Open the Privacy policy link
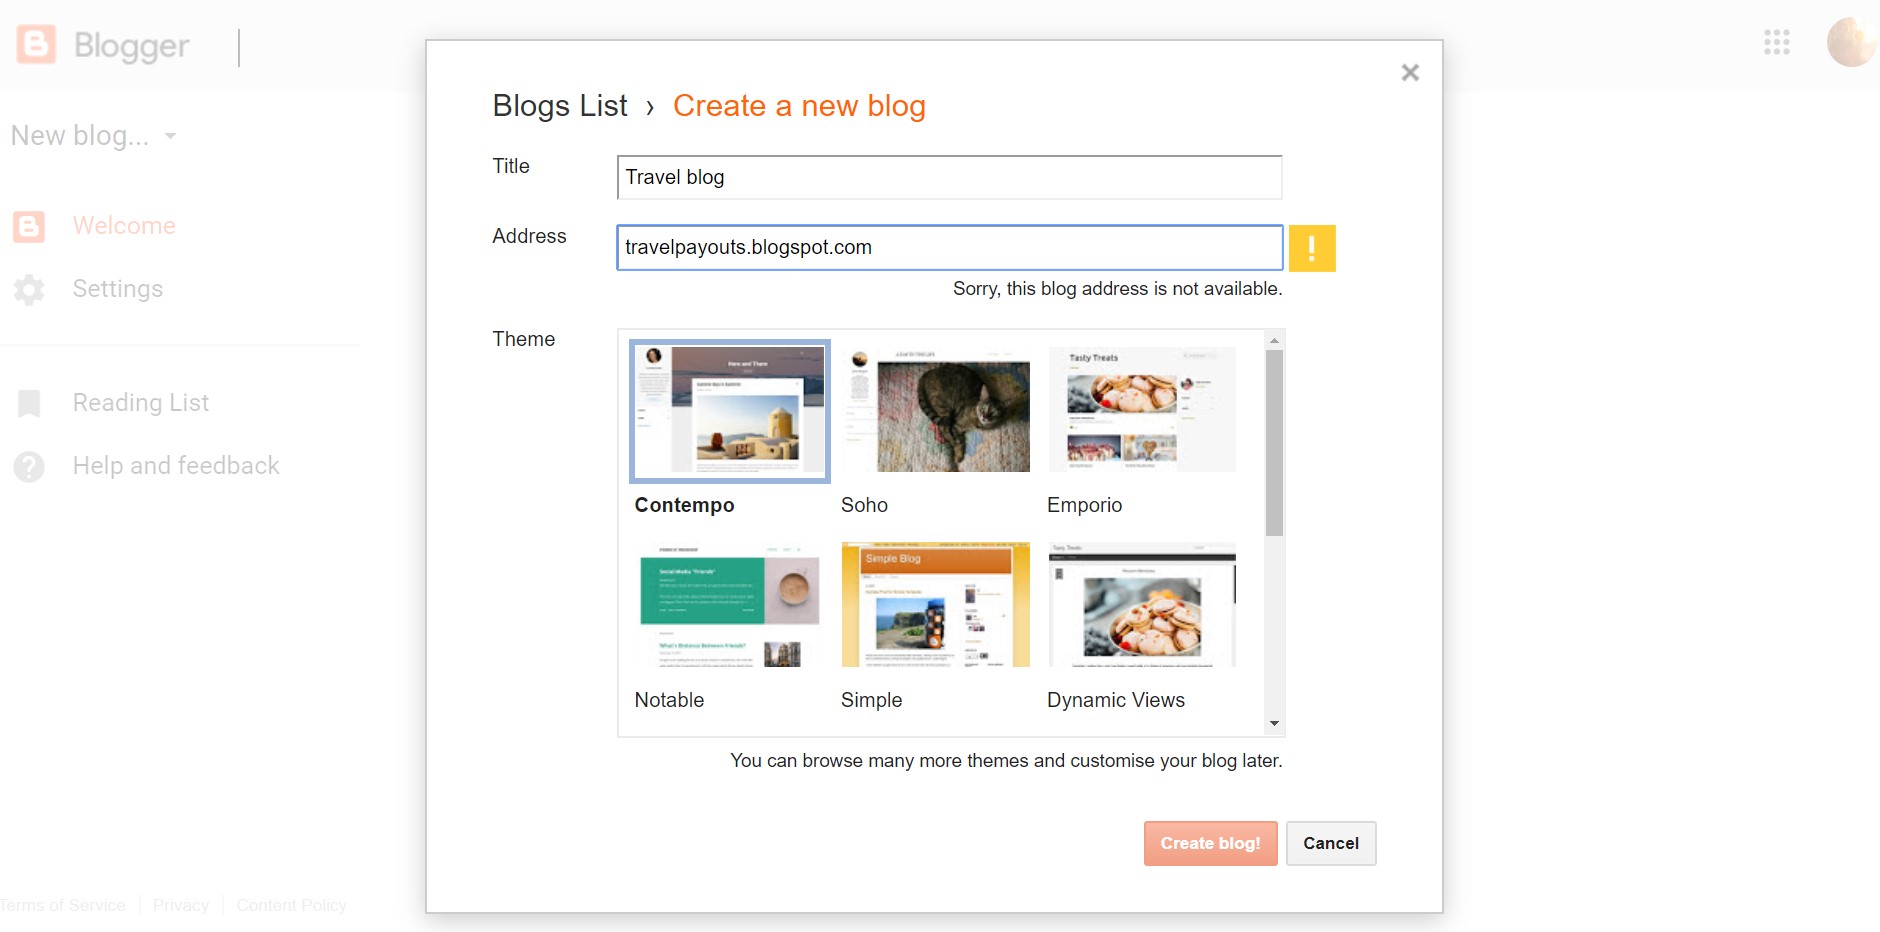Screen dimensions: 1880x932 (x=180, y=905)
